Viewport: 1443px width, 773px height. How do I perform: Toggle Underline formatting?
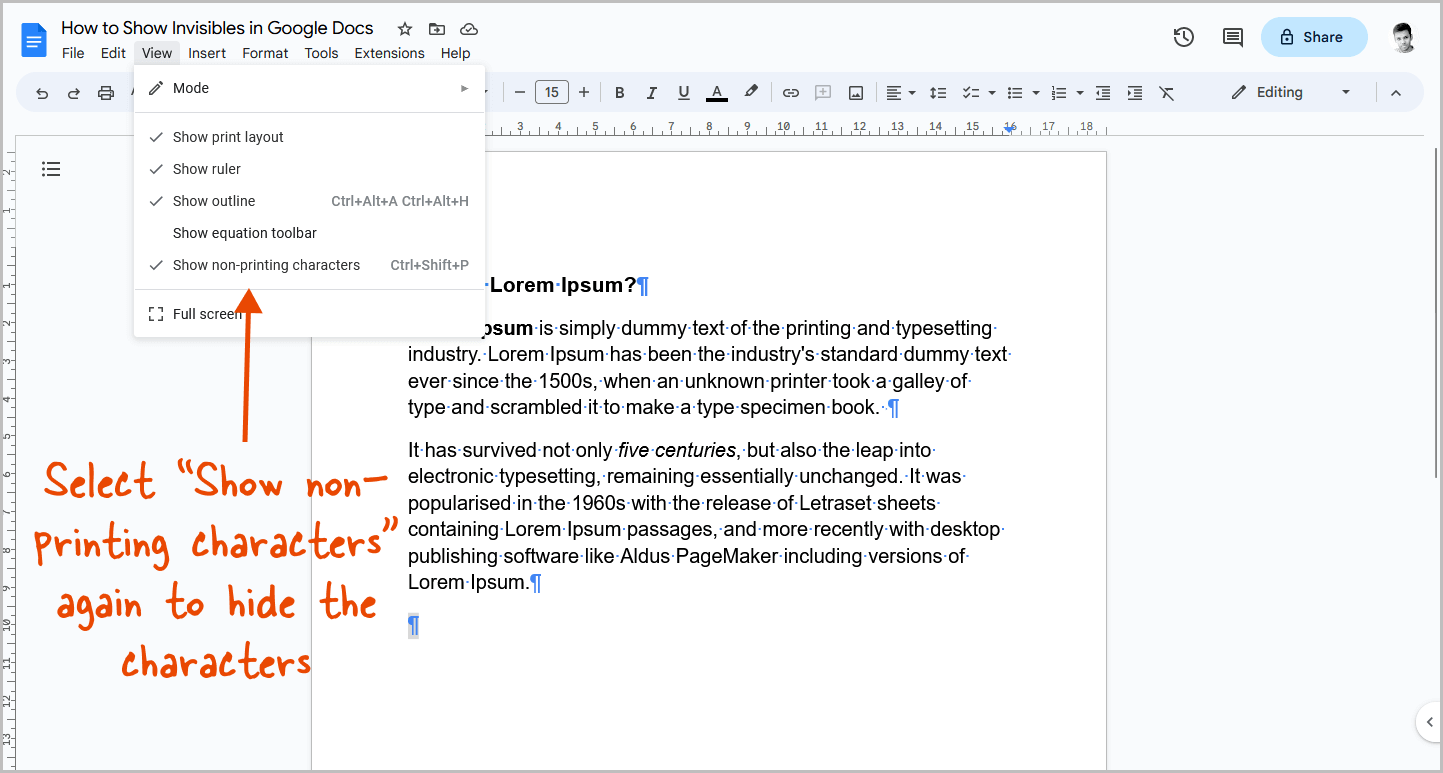pos(683,92)
